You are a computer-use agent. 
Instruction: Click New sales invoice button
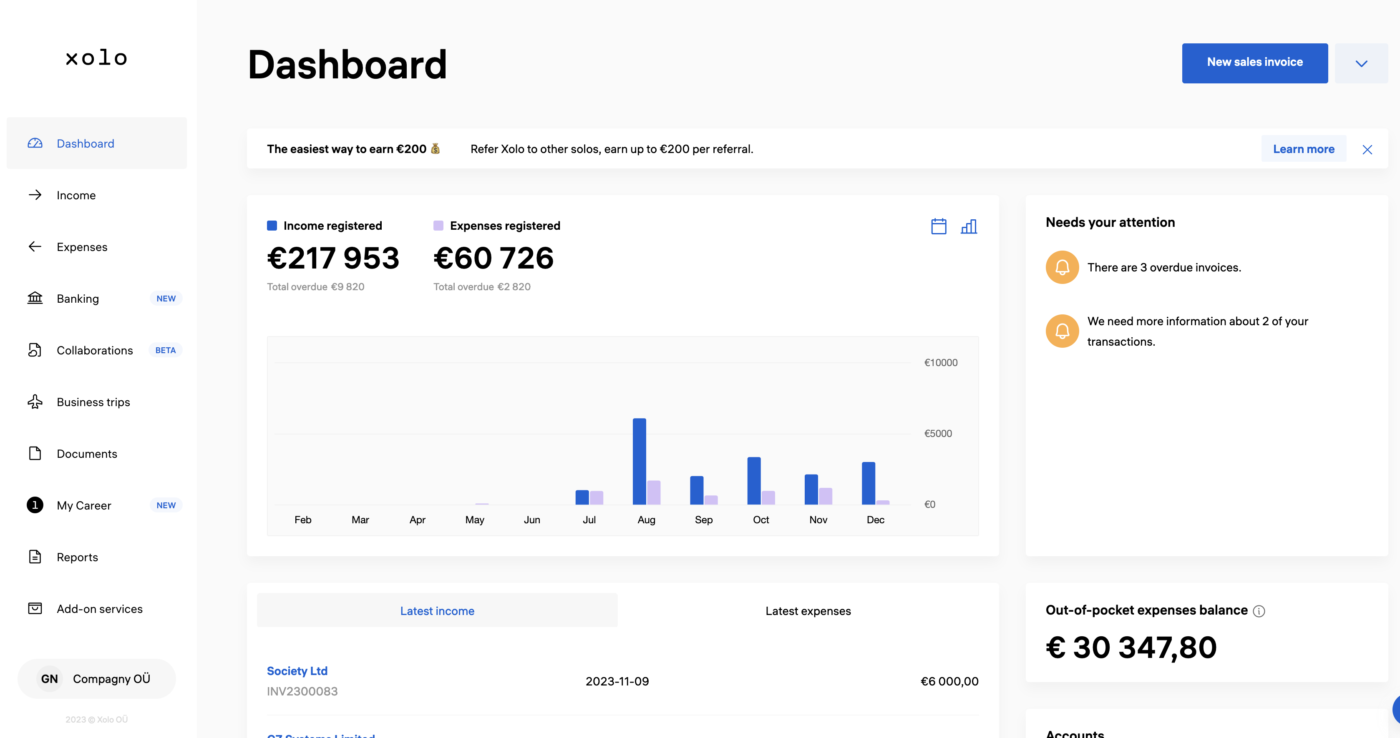[1255, 63]
